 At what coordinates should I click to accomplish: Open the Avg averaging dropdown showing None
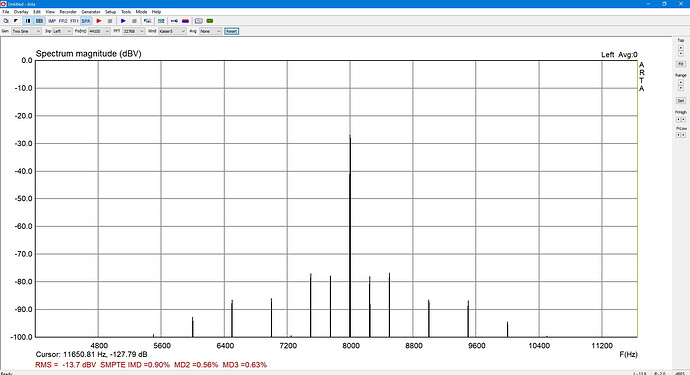click(x=210, y=31)
